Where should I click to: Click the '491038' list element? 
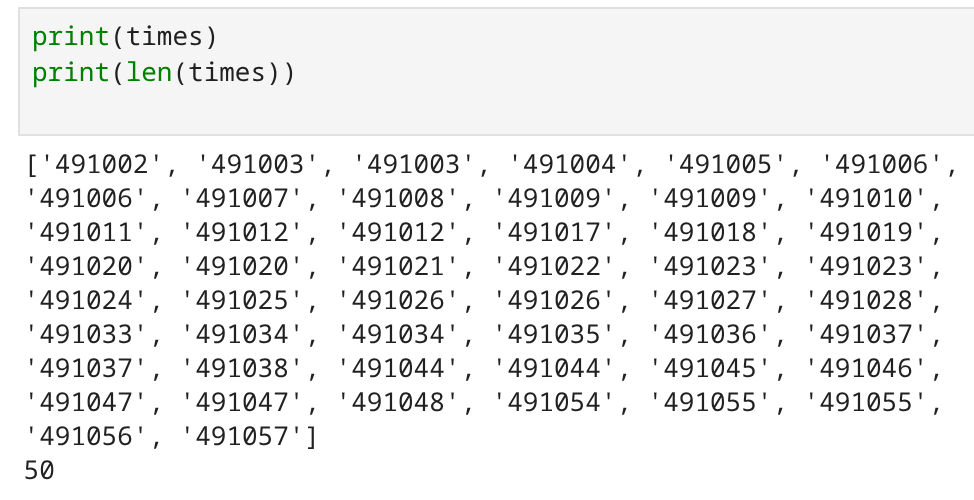coord(243,368)
